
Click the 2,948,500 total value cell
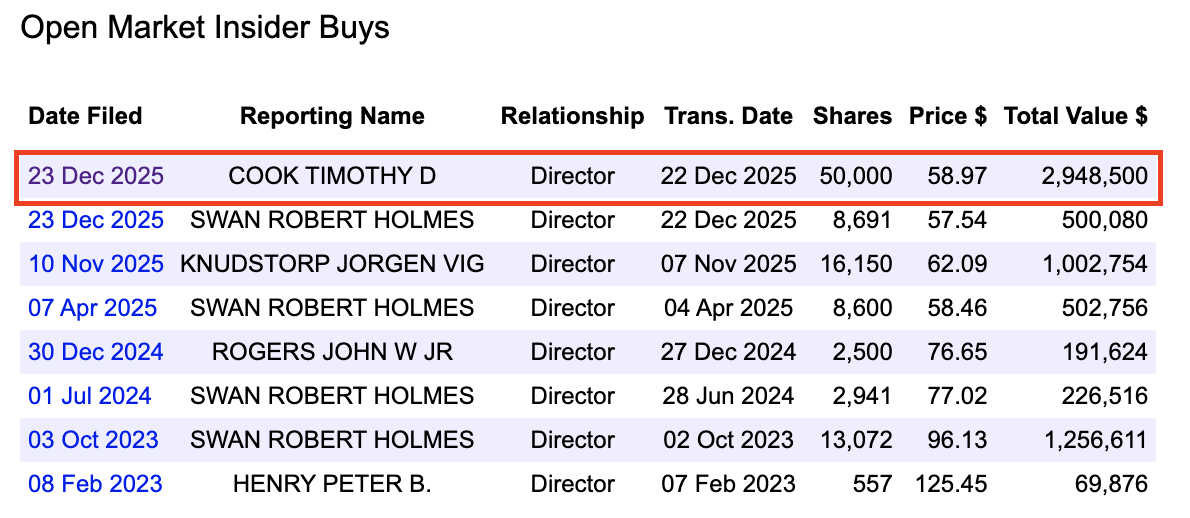coord(1095,177)
